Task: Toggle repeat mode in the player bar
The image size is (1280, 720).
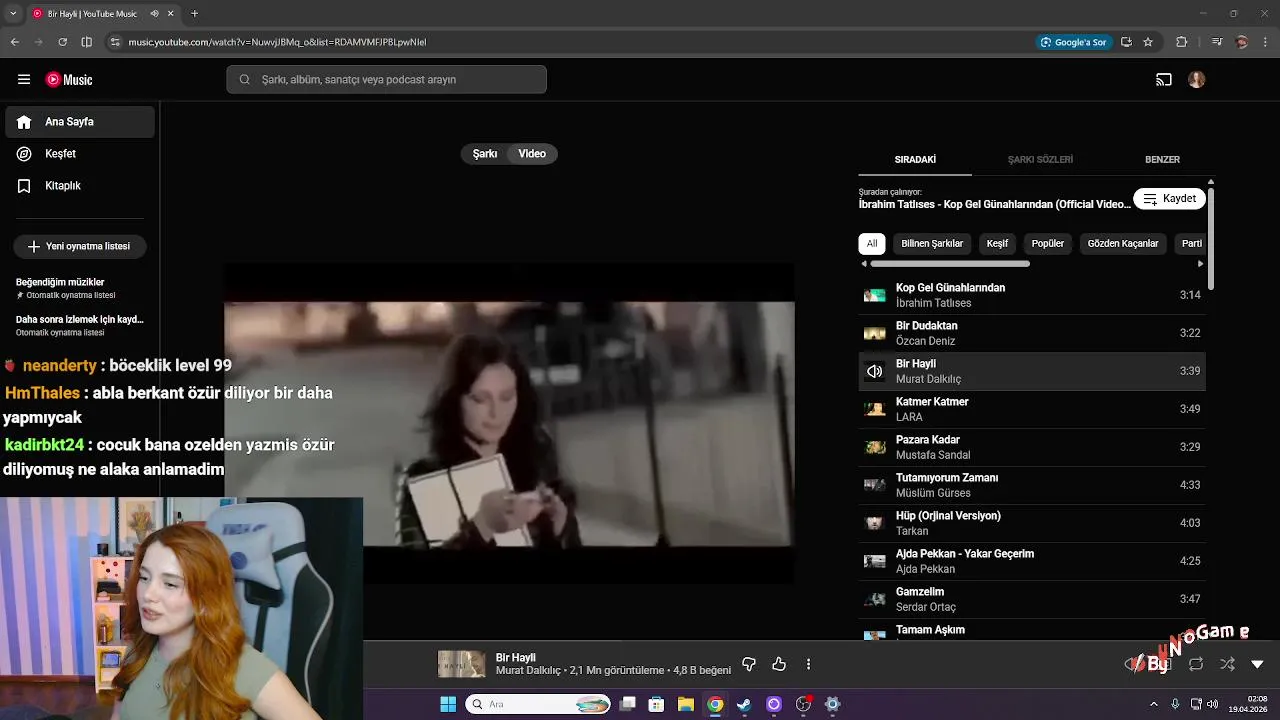Action: tap(1196, 664)
